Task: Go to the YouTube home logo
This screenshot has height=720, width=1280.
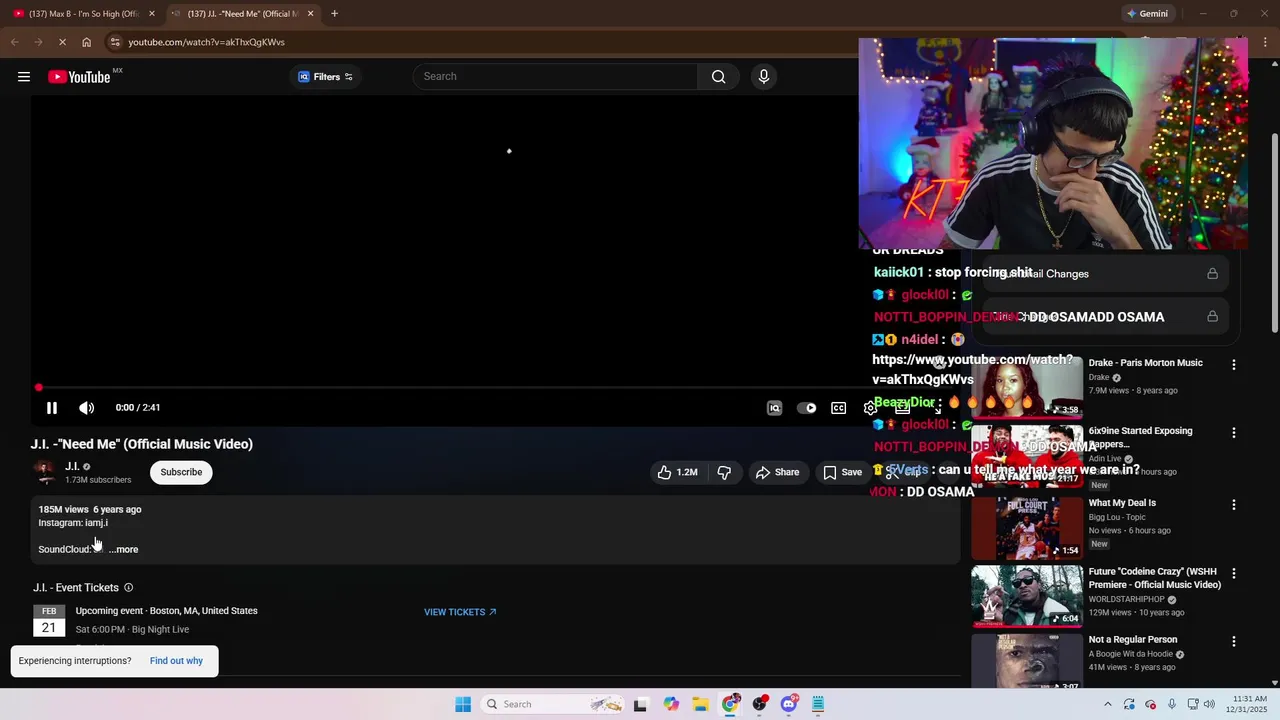Action: [79, 77]
